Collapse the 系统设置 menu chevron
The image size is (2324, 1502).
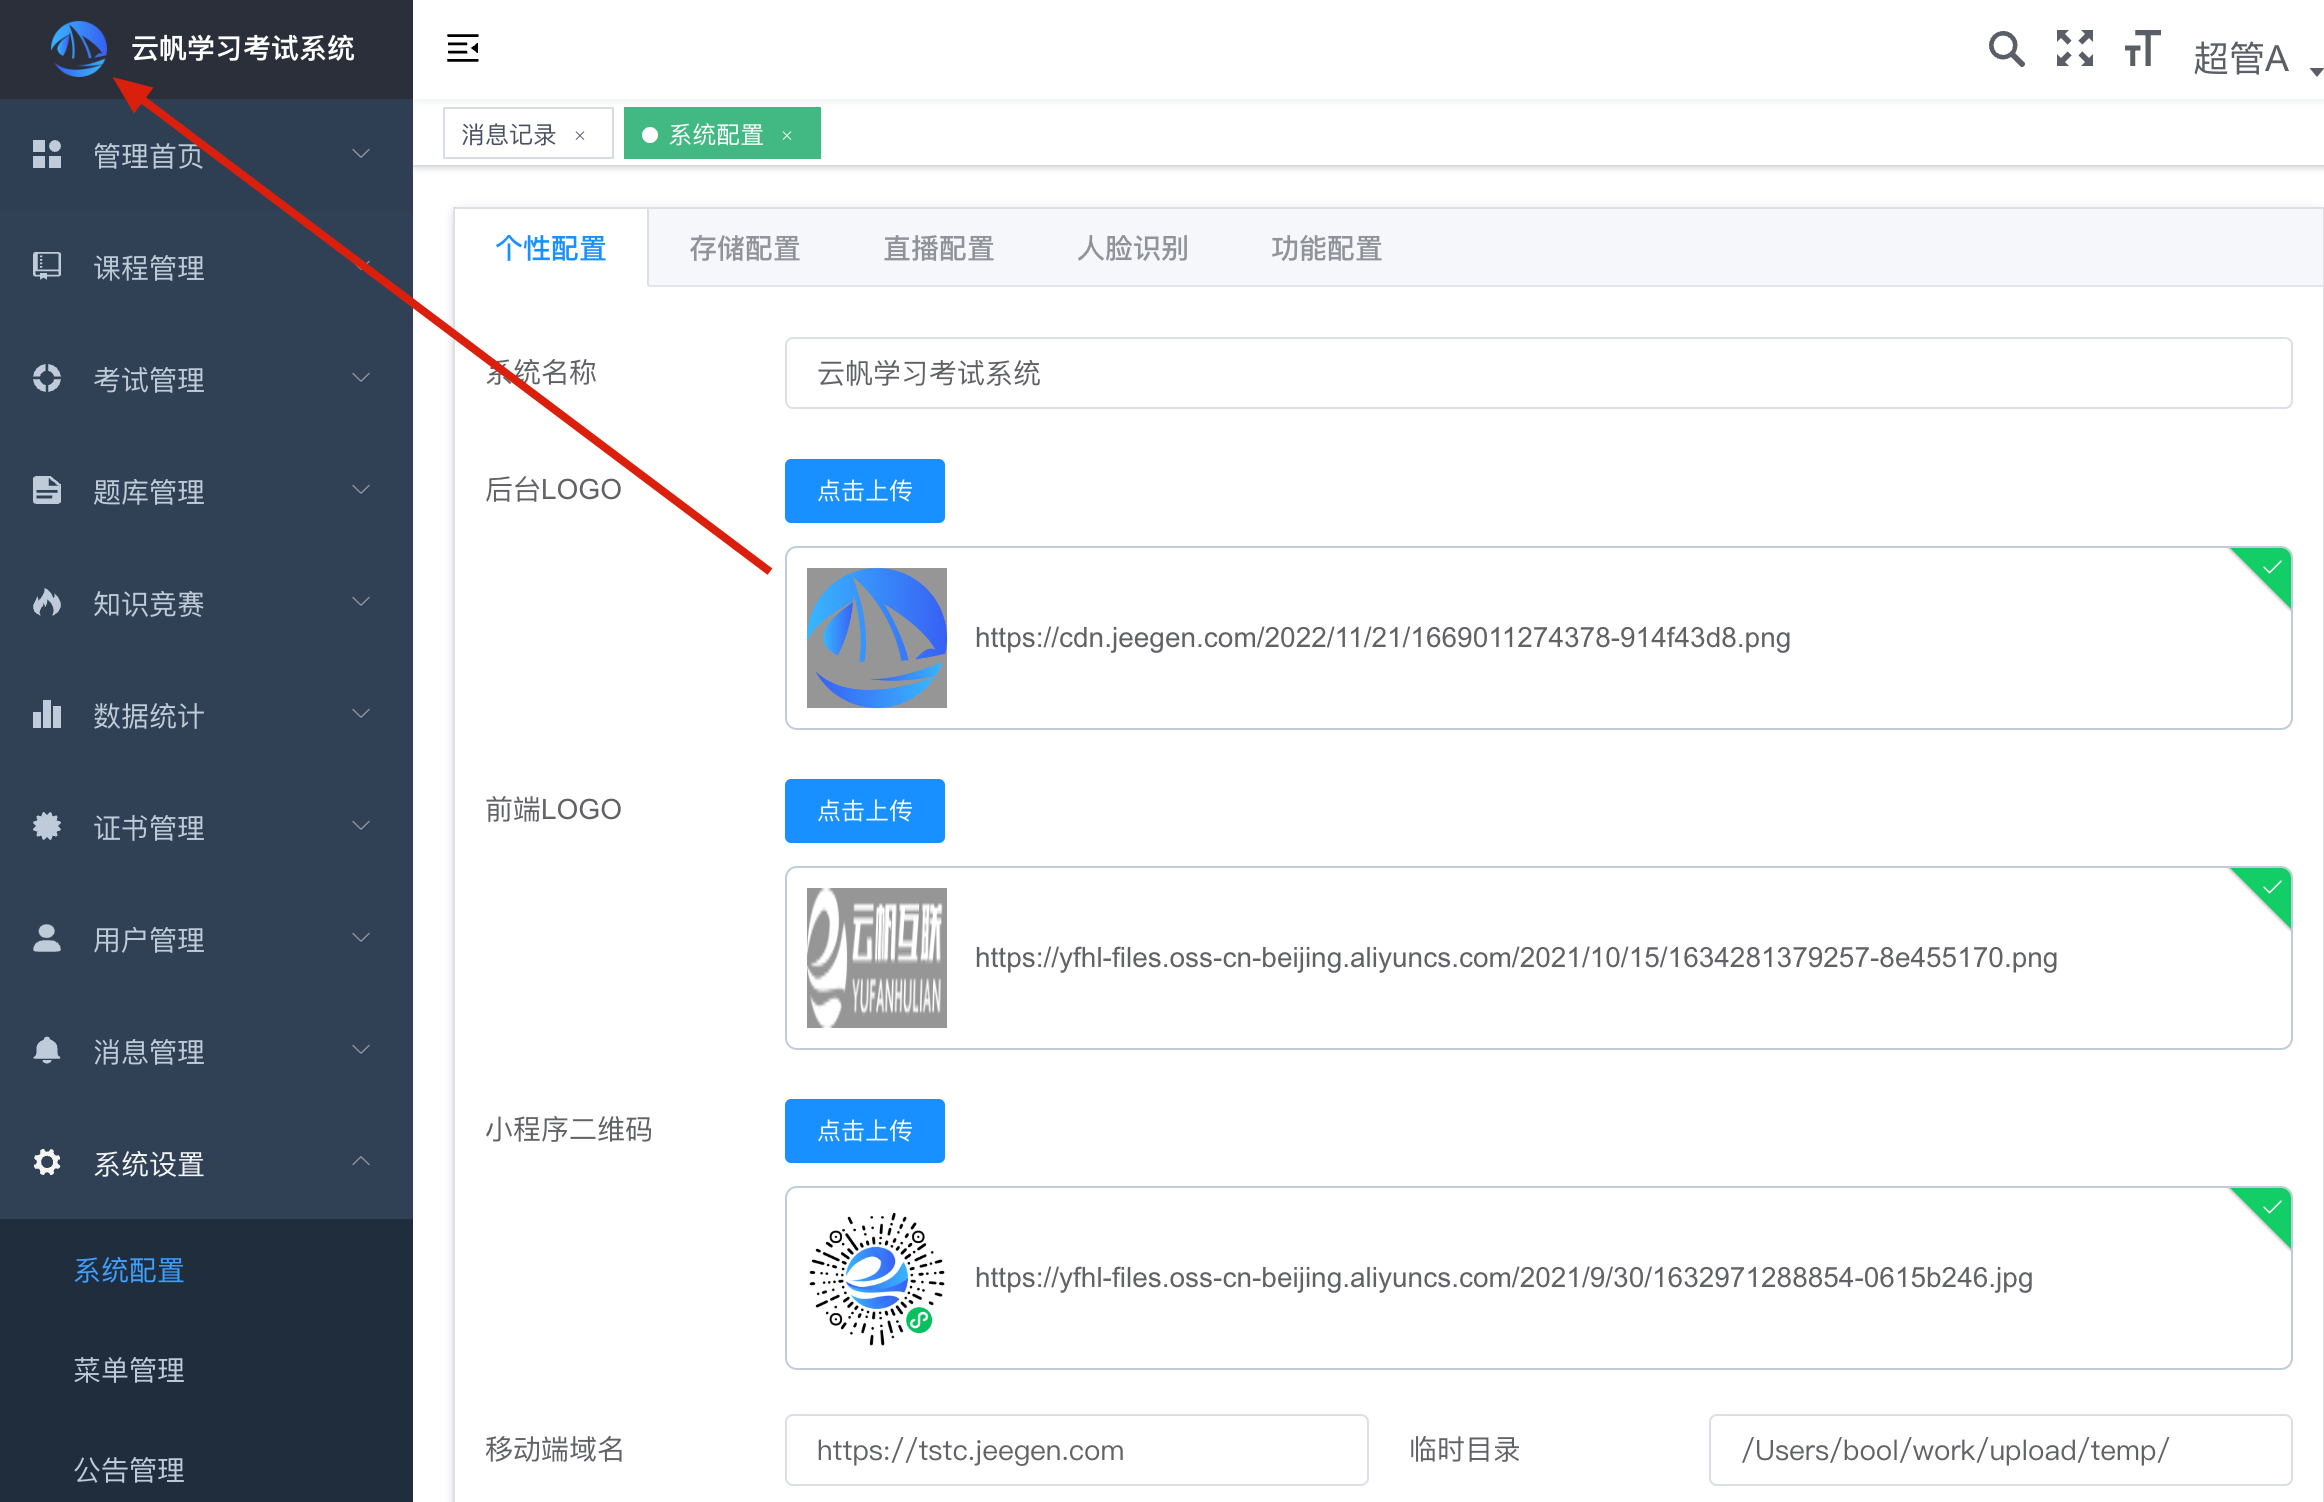click(x=361, y=1162)
